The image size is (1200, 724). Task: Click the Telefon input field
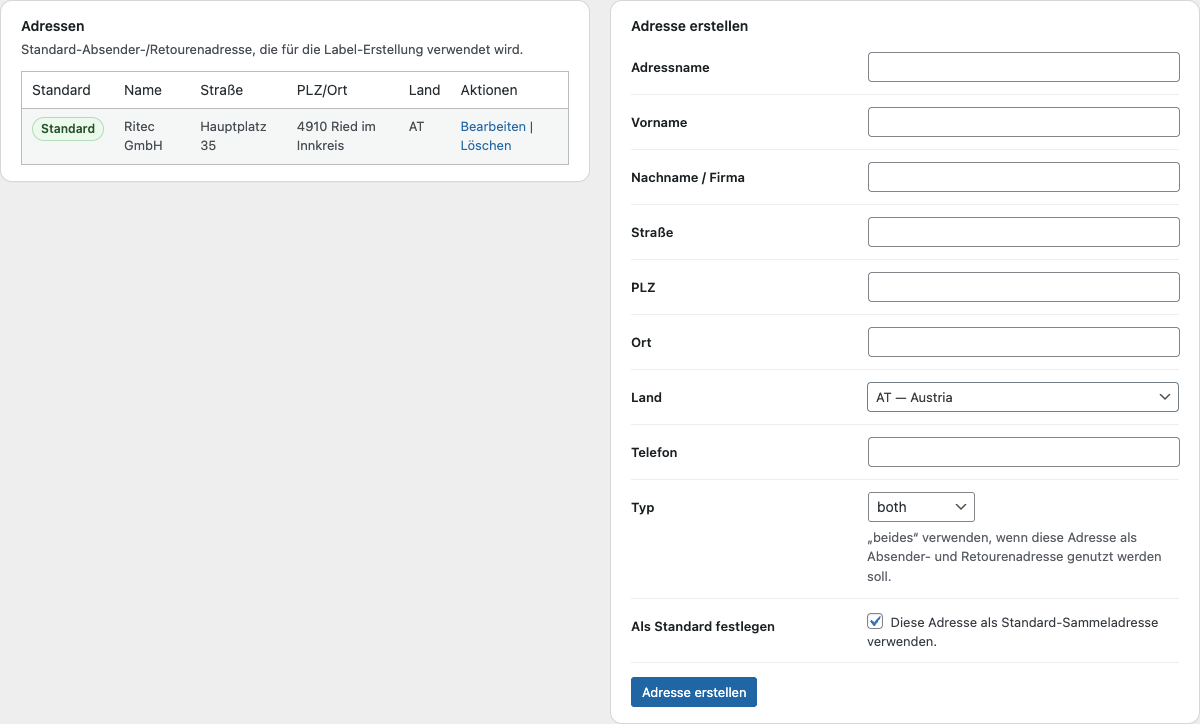click(1022, 451)
